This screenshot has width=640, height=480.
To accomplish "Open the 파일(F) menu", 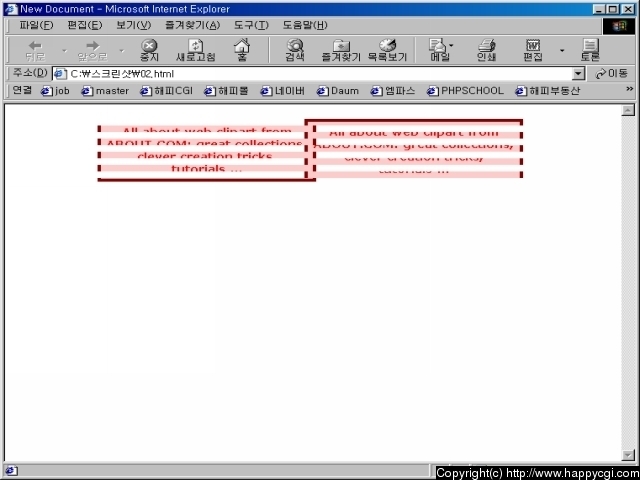I will coord(36,25).
